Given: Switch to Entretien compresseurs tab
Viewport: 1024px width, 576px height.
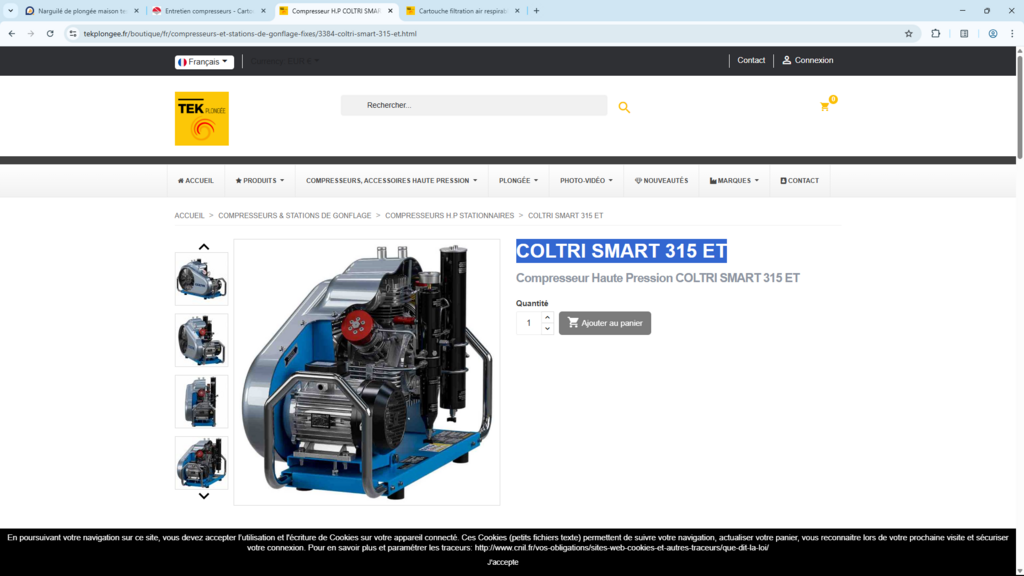Looking at the screenshot, I should 208,11.
